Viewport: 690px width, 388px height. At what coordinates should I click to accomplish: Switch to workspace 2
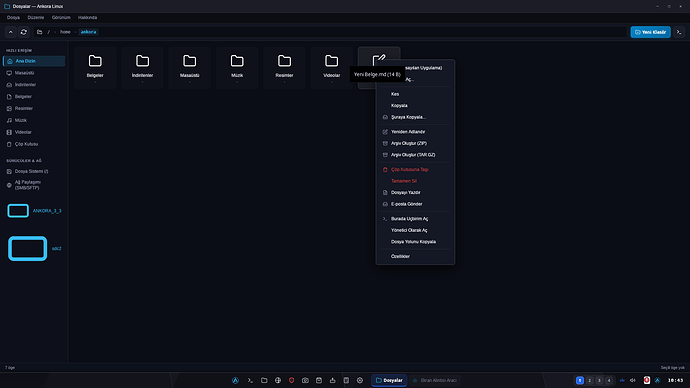[x=590, y=380]
